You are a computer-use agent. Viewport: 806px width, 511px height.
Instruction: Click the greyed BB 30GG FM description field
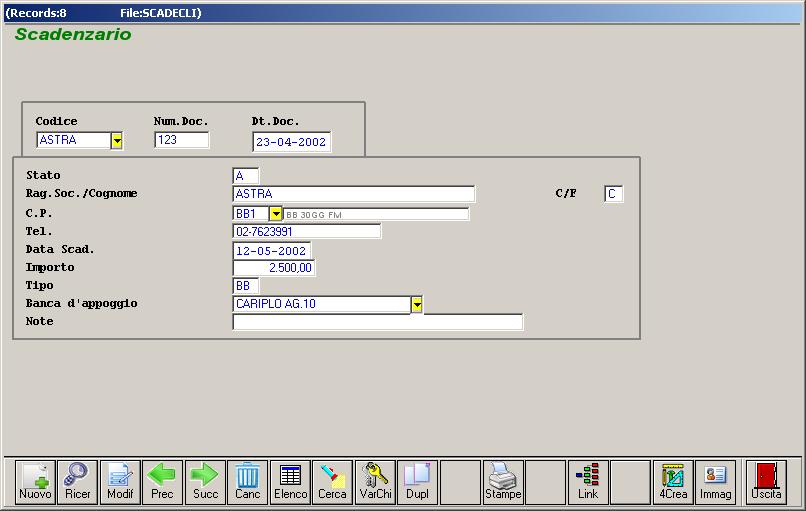tap(376, 214)
